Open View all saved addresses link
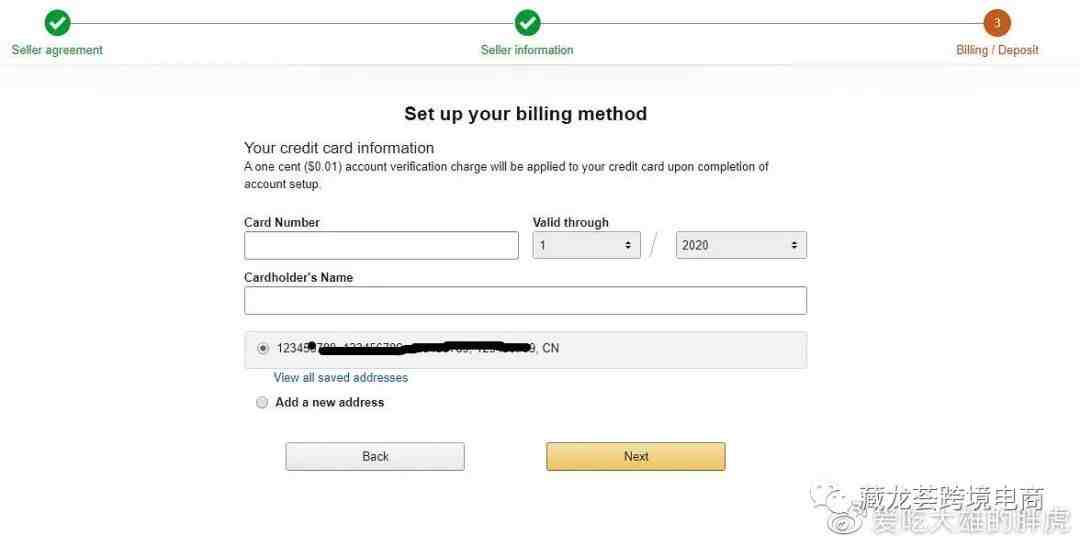Image resolution: width=1080 pixels, height=546 pixels. coord(340,377)
